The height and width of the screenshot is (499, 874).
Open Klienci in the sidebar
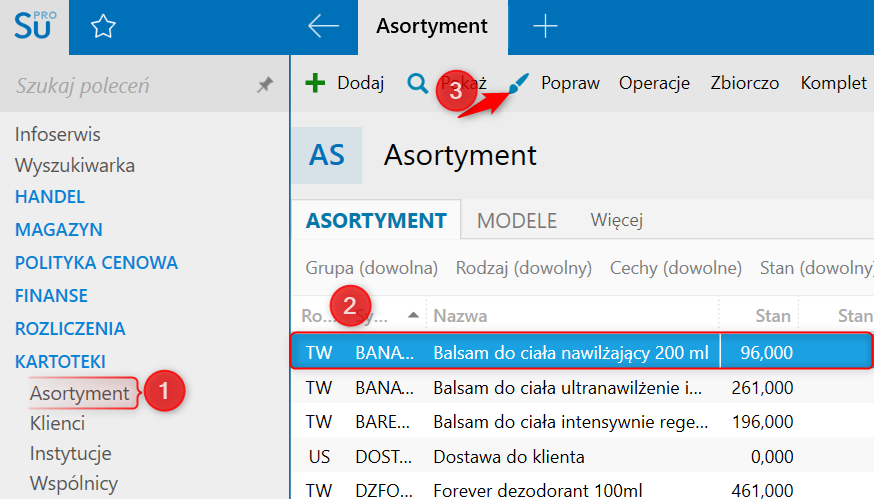[x=57, y=423]
